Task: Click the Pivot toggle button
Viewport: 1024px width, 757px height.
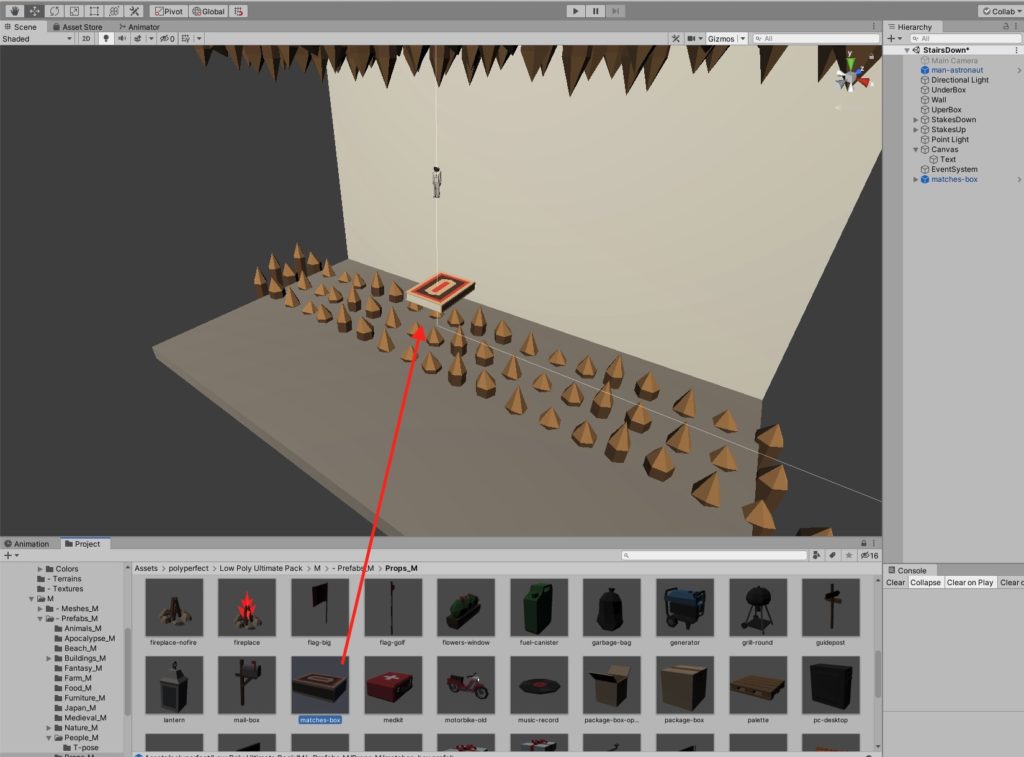Action: tap(175, 11)
